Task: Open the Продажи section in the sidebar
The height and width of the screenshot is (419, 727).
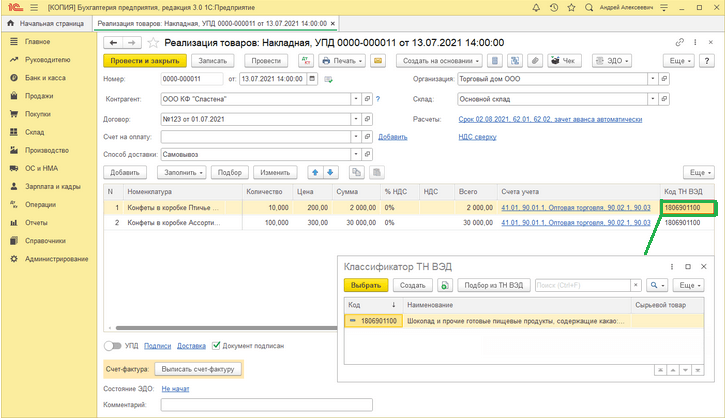Action: pyautogui.click(x=39, y=96)
